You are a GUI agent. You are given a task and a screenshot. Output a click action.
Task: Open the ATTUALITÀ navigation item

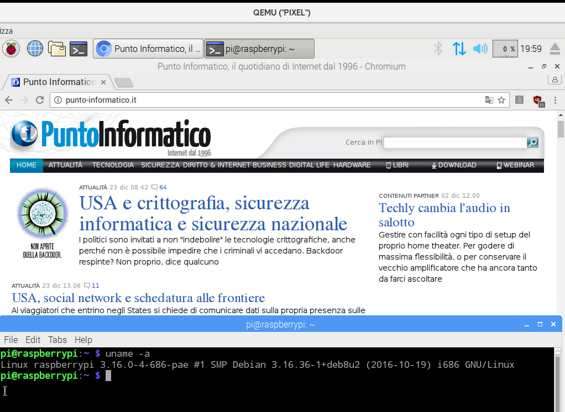coord(65,165)
